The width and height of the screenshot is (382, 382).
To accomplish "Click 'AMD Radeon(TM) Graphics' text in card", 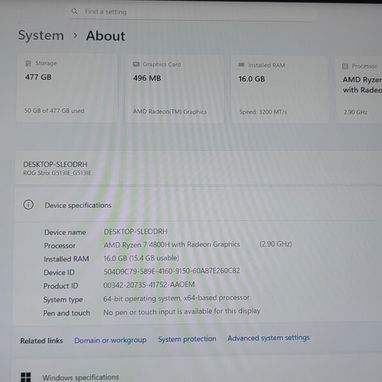I will (x=170, y=112).
